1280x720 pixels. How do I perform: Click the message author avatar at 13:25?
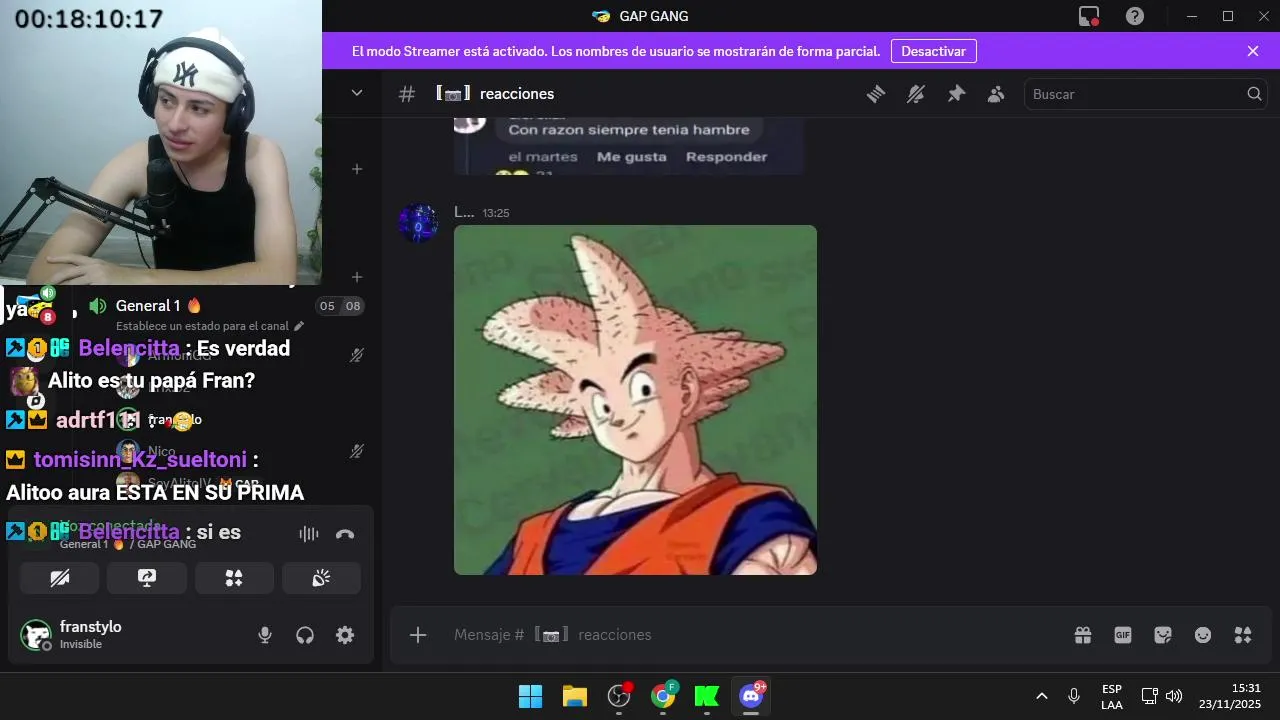pos(418,223)
